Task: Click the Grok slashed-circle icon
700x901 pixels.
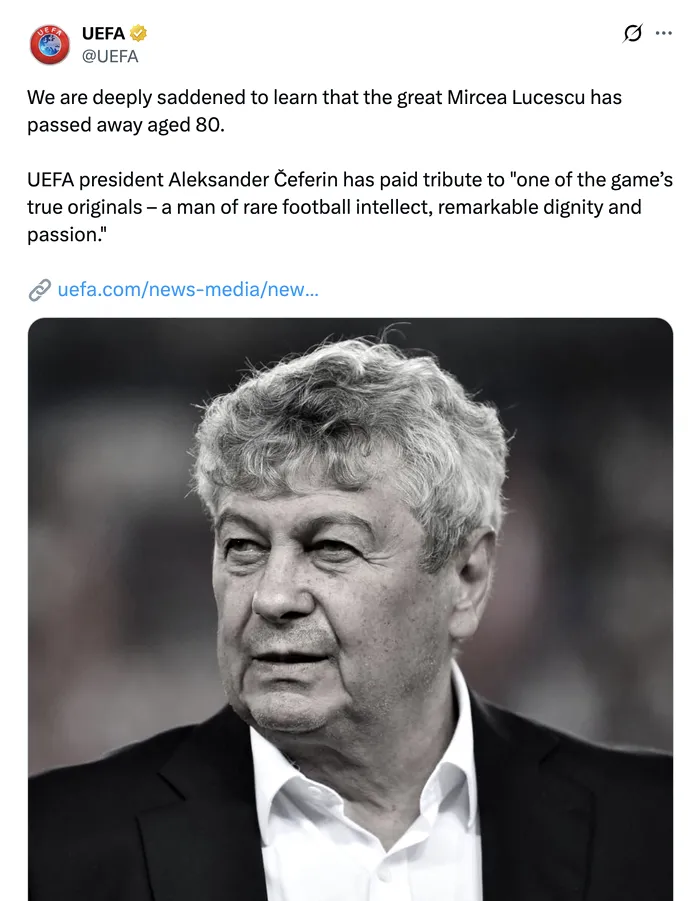Action: coord(632,33)
